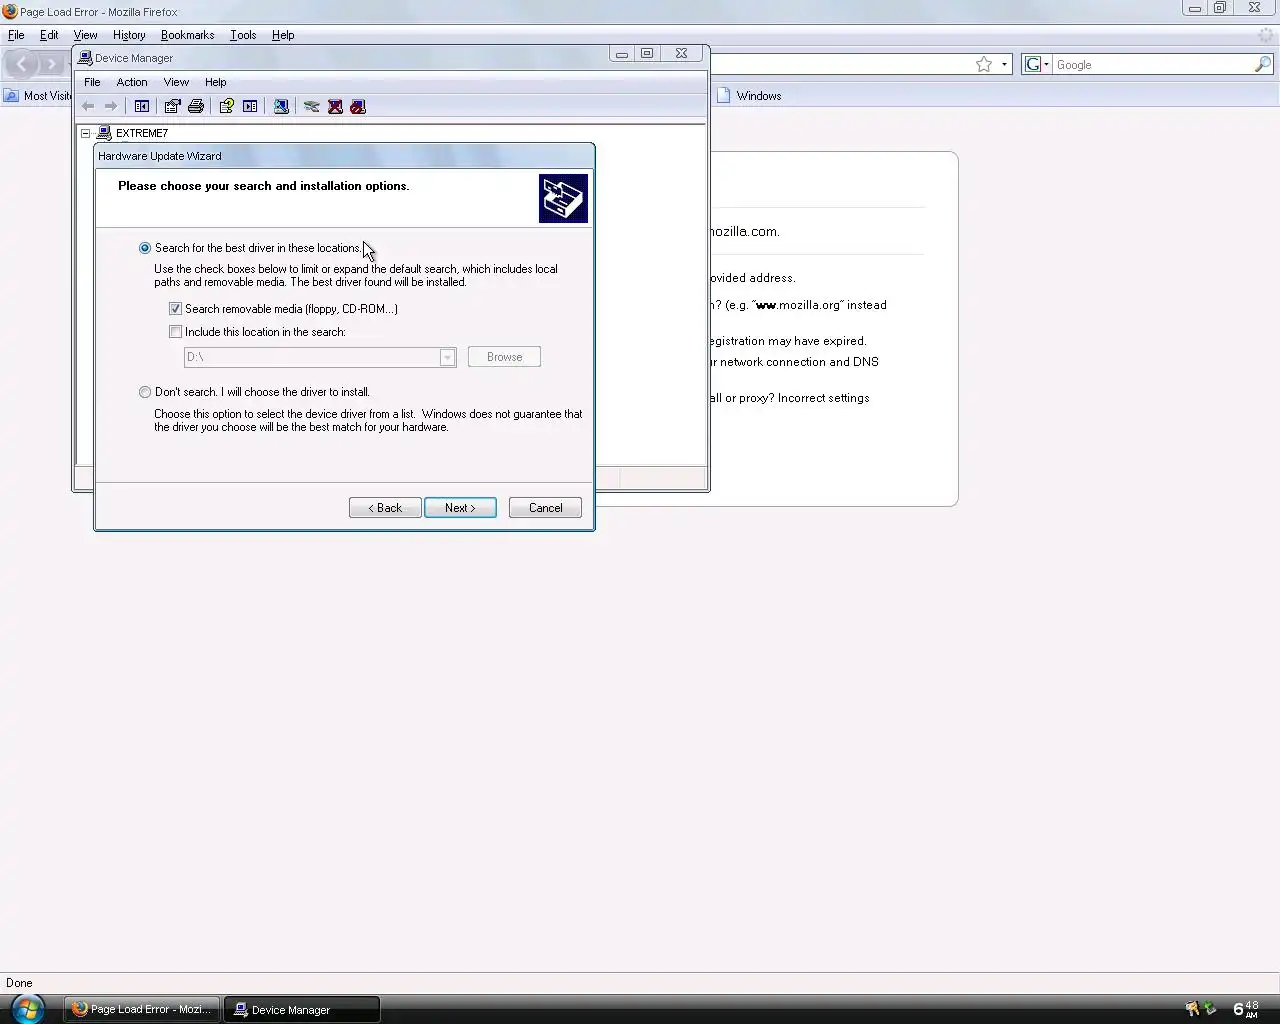
Task: Click the hardware wizard graphic icon
Action: [563, 198]
